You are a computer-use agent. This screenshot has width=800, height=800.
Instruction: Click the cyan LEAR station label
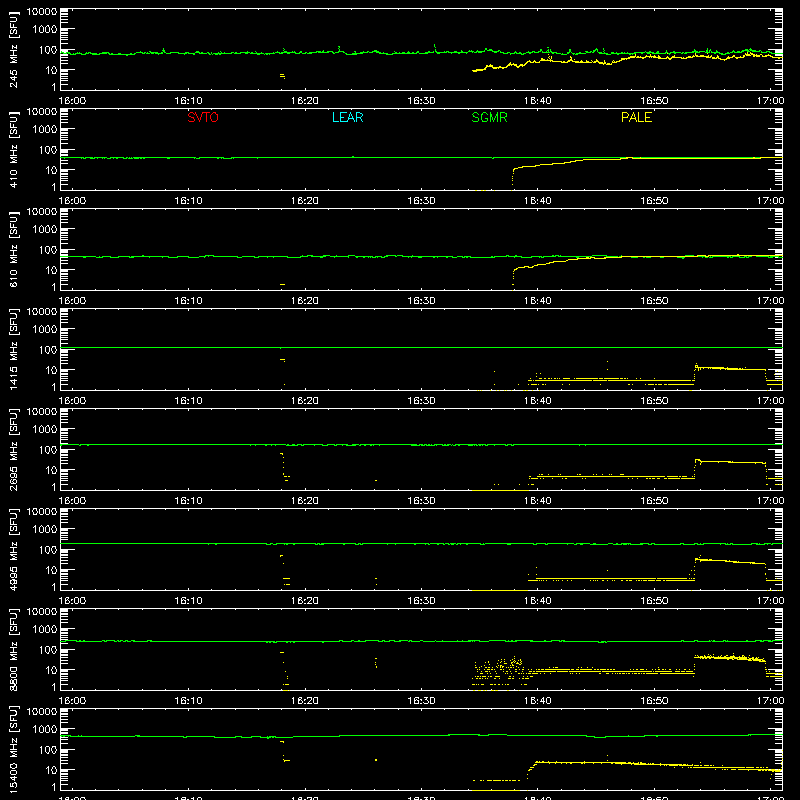pos(347,117)
